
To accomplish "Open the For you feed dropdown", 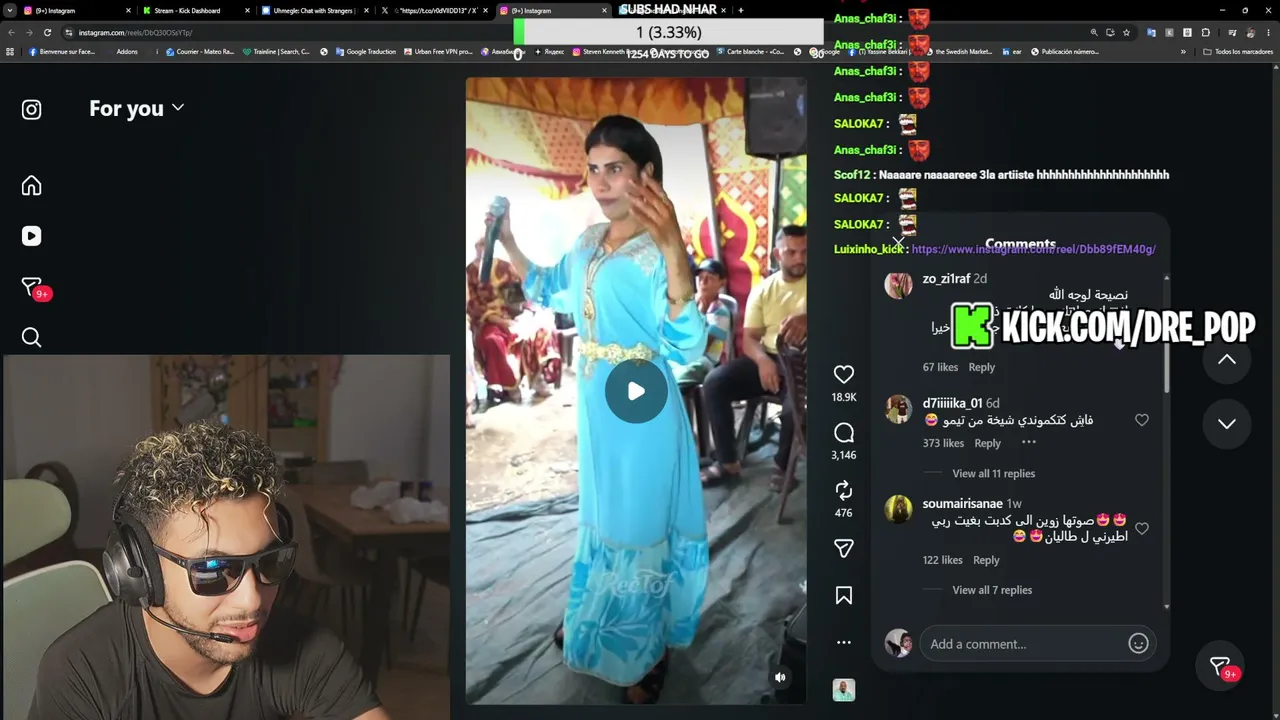I will [136, 108].
